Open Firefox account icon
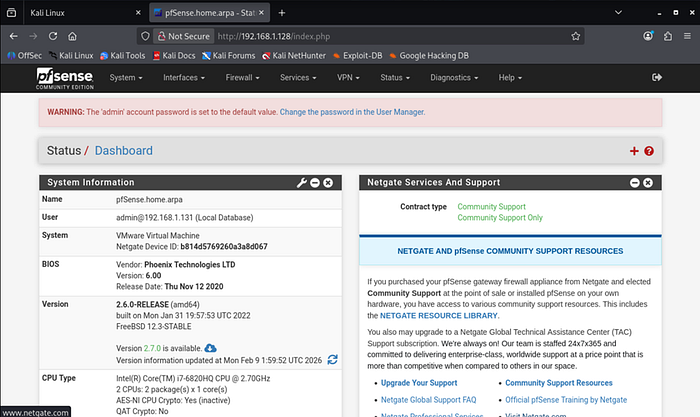 (x=648, y=36)
